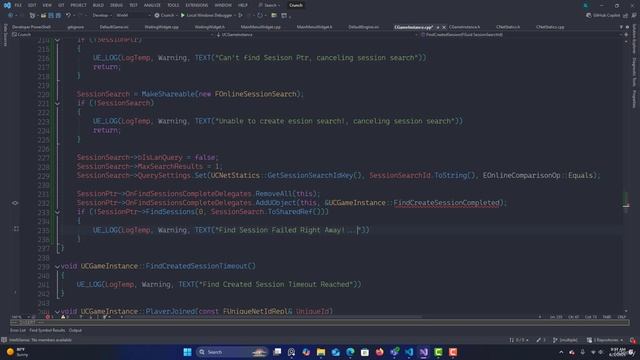640x360 pixels.
Task: Click the Undo toolbar icon
Action: 68,16
